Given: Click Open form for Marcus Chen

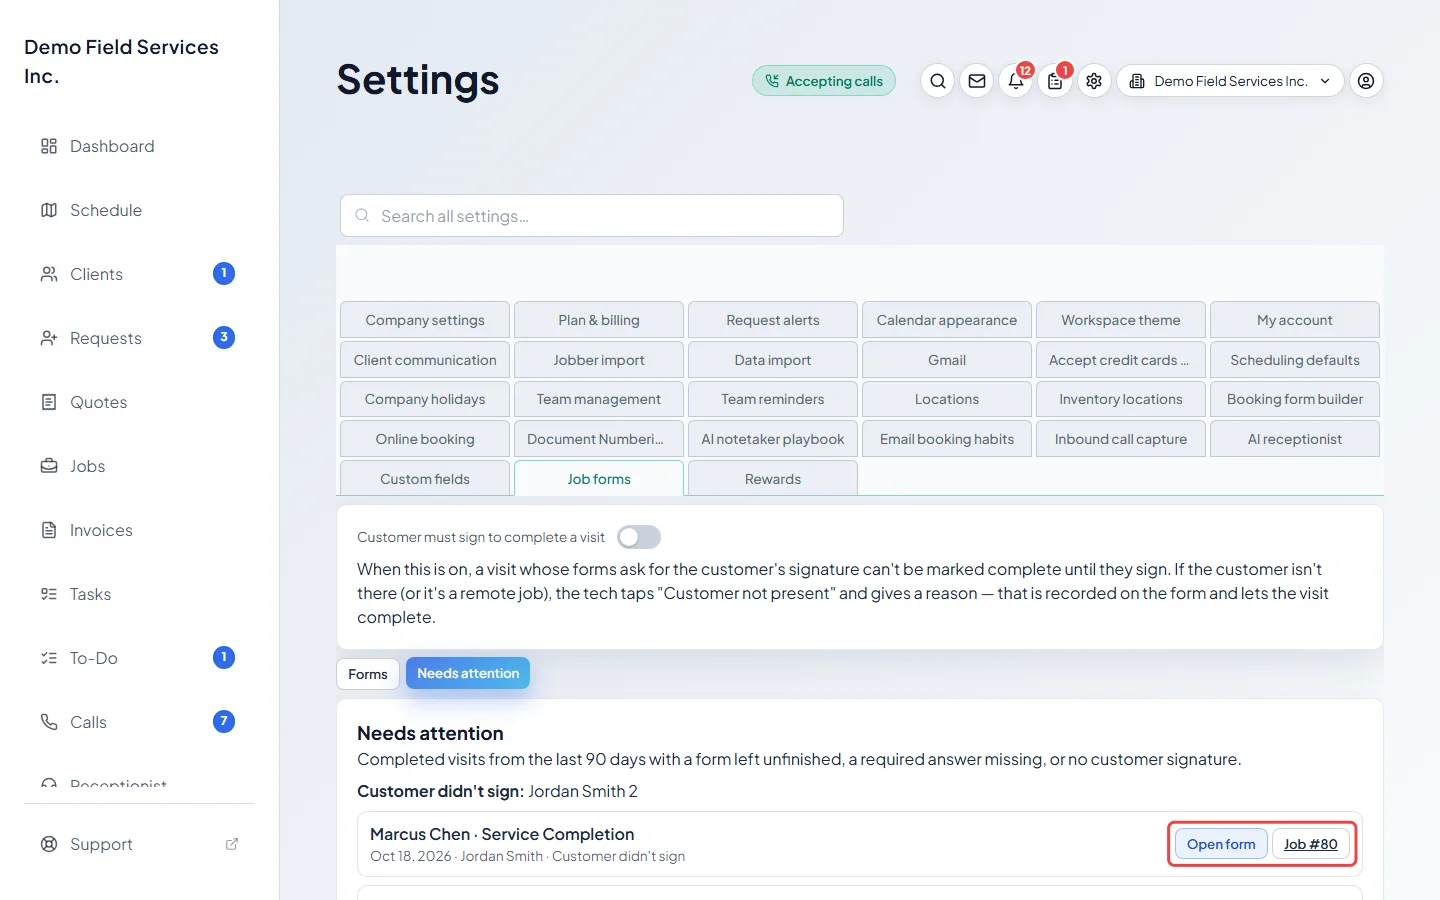Looking at the screenshot, I should pos(1221,844).
